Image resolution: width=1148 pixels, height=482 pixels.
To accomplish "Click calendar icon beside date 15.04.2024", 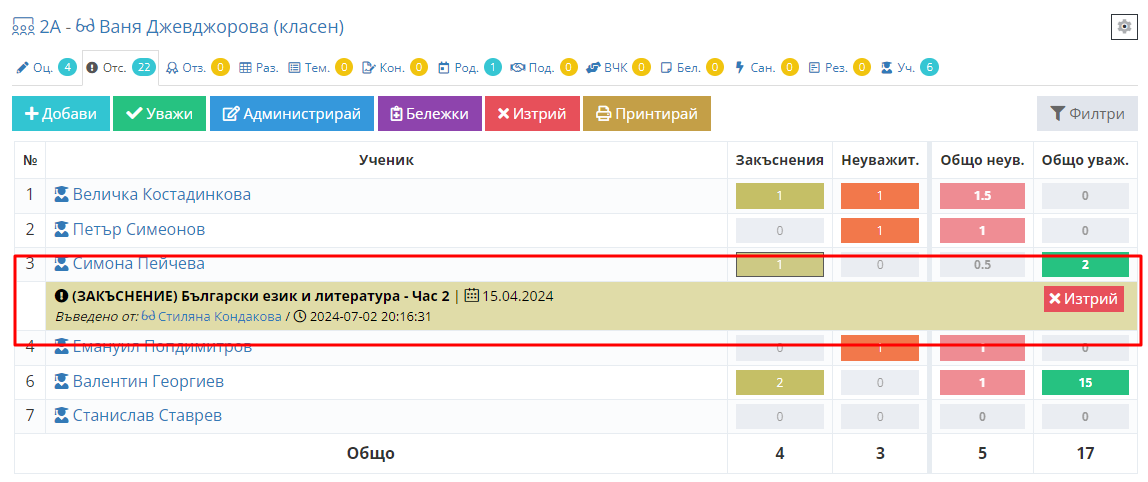I will pos(471,296).
